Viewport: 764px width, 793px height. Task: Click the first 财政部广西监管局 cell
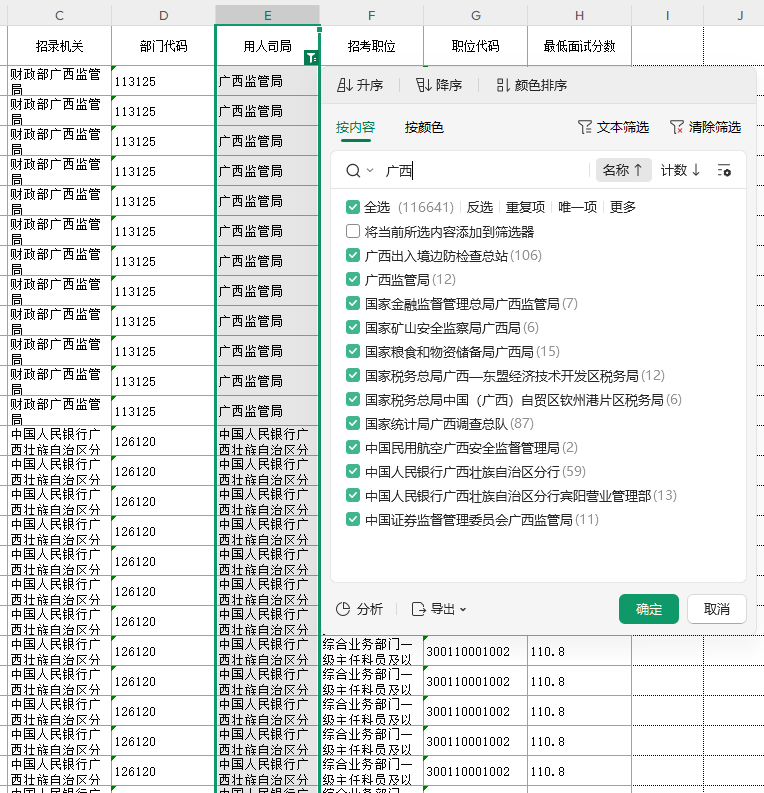point(59,81)
